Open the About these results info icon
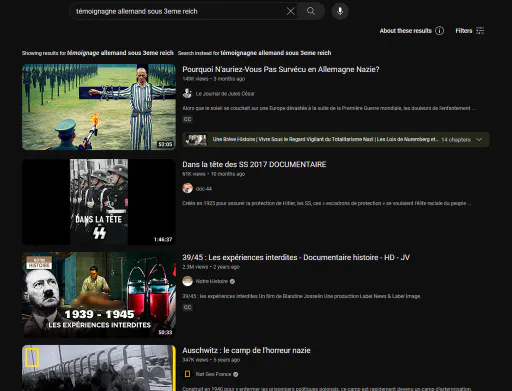Image resolution: width=512 pixels, height=391 pixels. click(440, 31)
